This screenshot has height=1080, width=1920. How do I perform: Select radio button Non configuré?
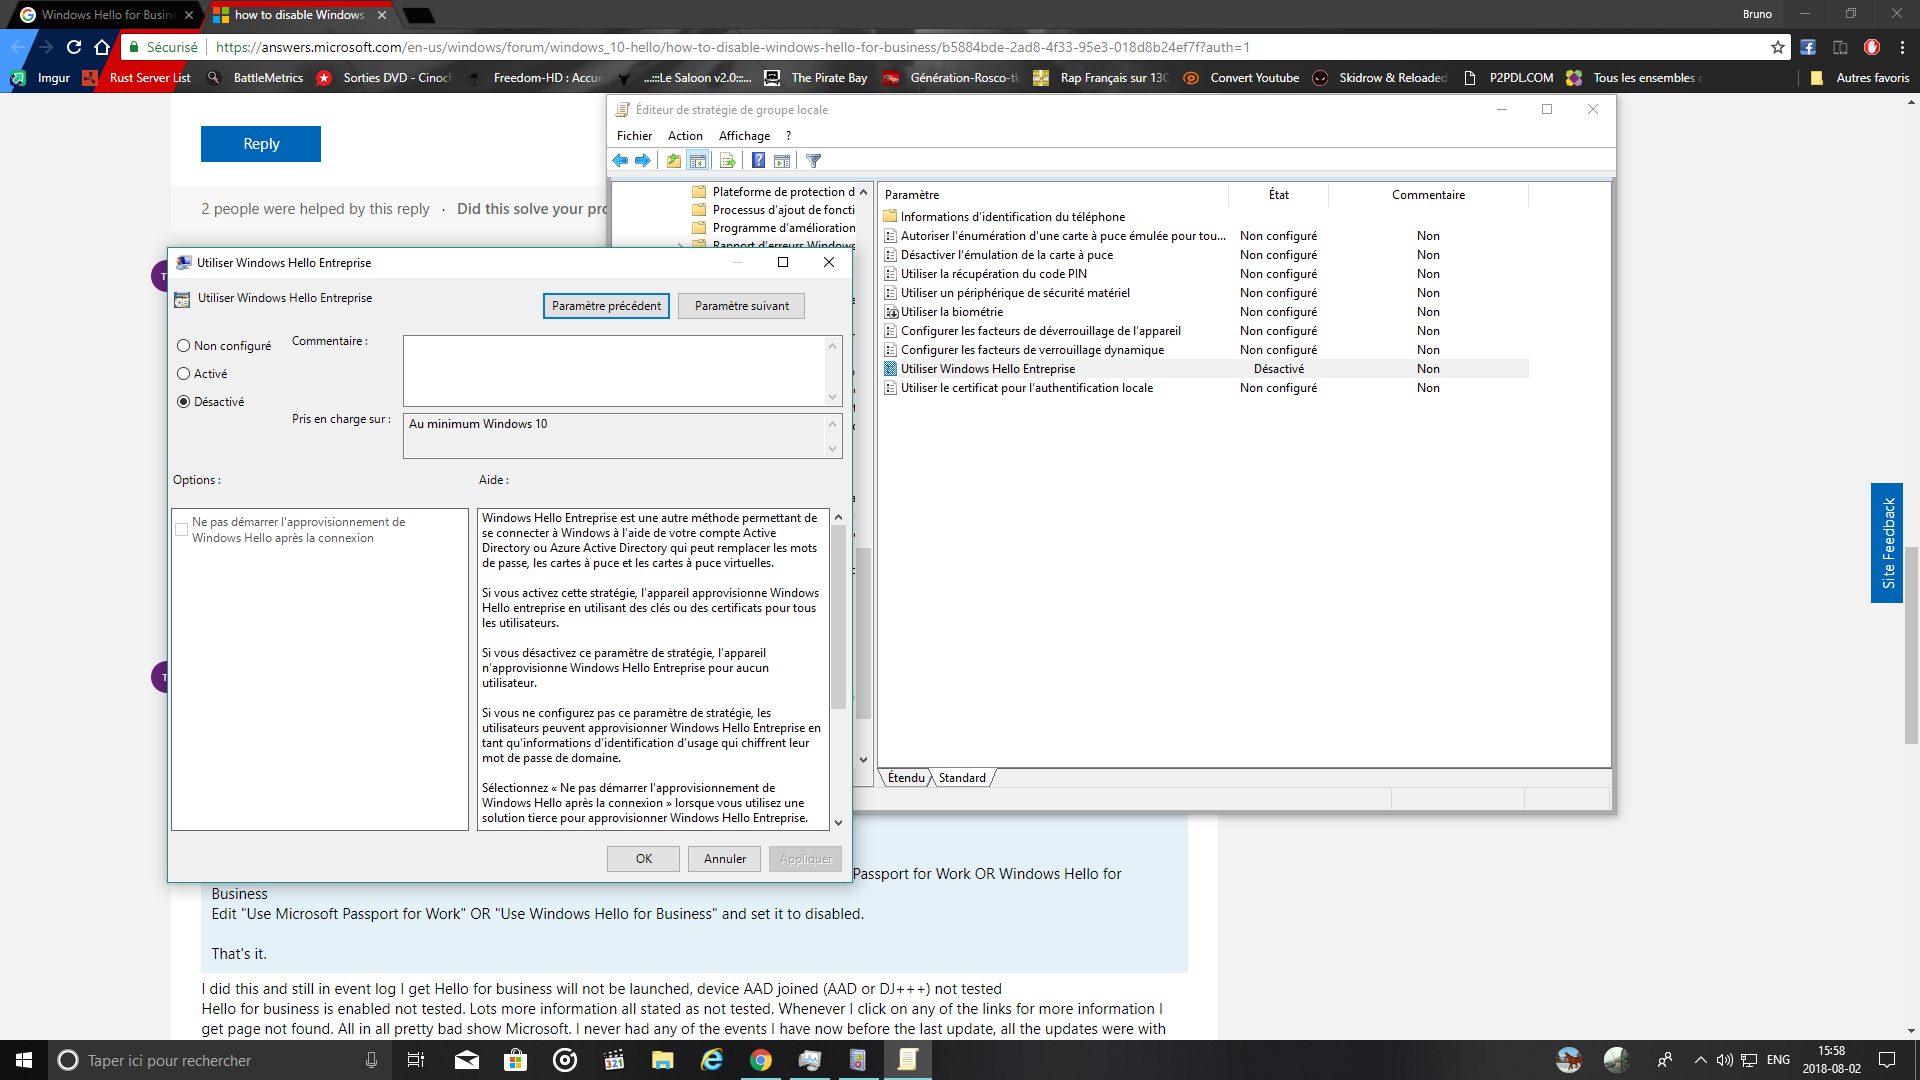point(183,345)
